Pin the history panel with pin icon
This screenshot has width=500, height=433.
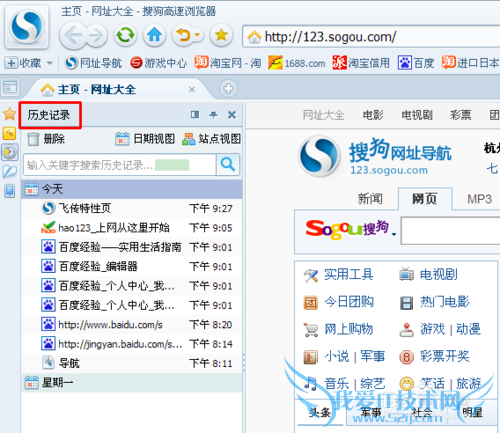click(x=213, y=115)
